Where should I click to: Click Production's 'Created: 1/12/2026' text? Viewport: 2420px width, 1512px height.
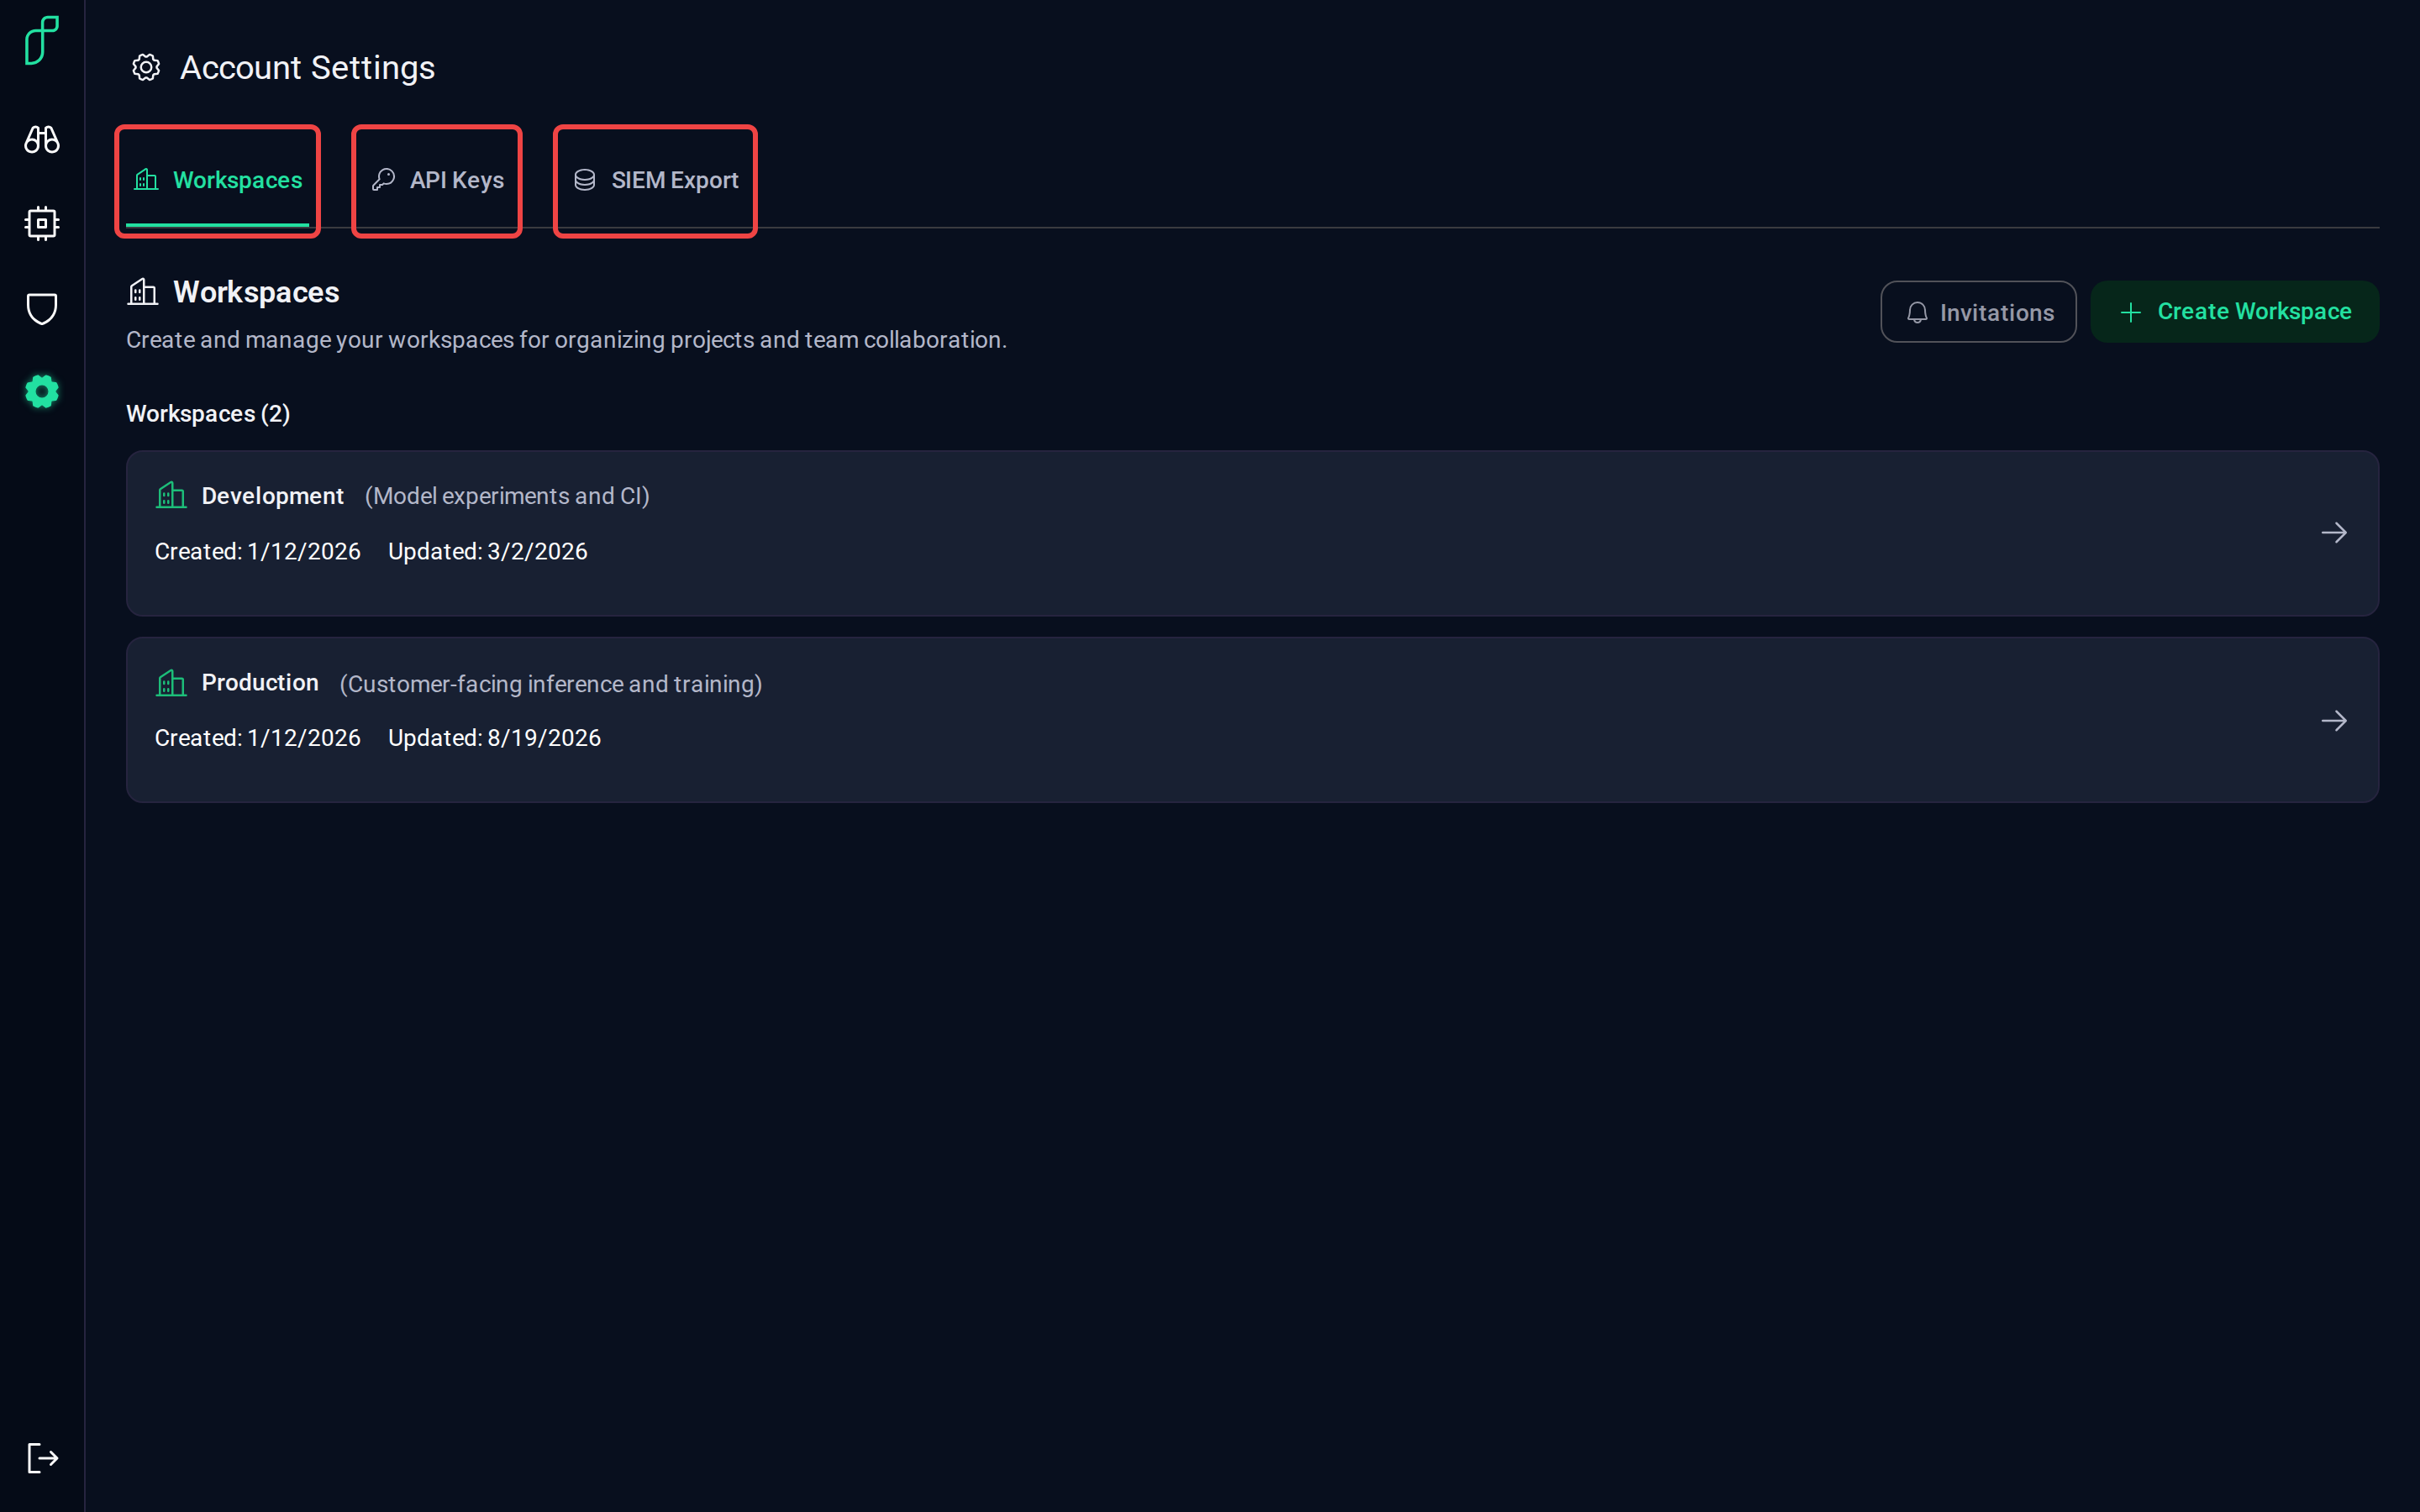pos(258,738)
